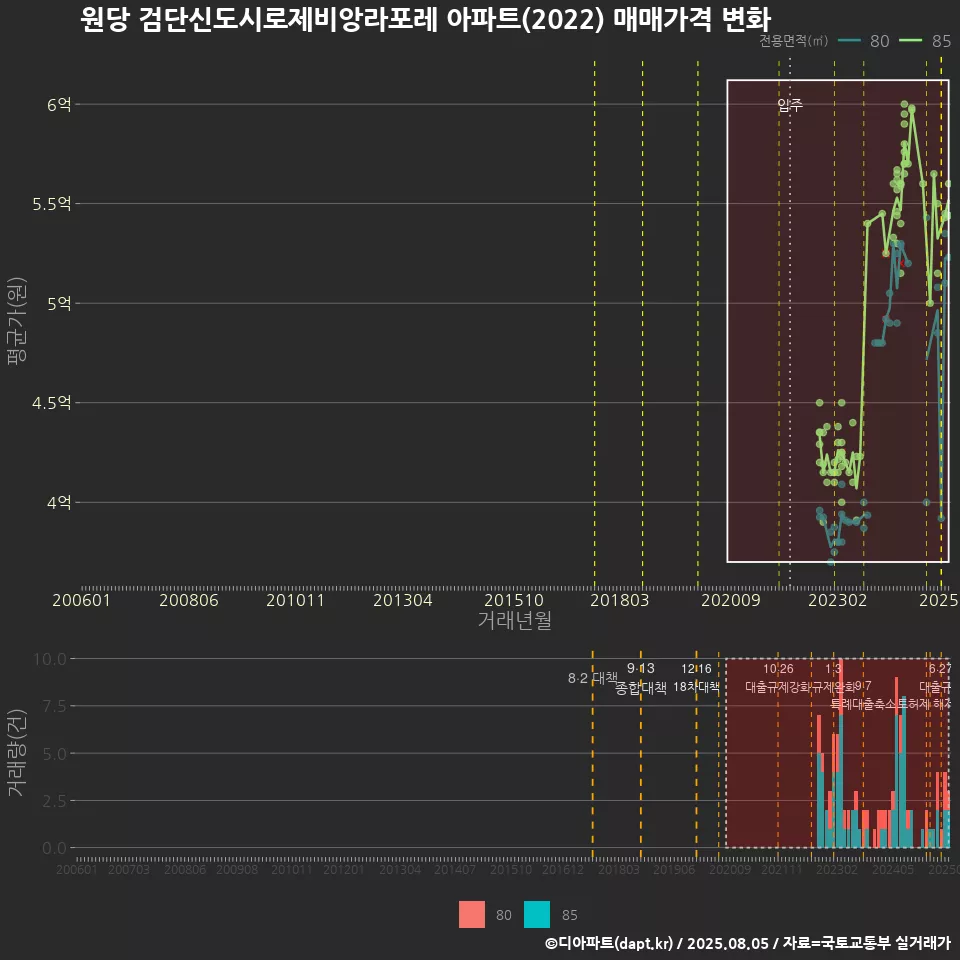The image size is (960, 960).
Task: Click the 7.5 volume axis label
Action: [x=54, y=707]
